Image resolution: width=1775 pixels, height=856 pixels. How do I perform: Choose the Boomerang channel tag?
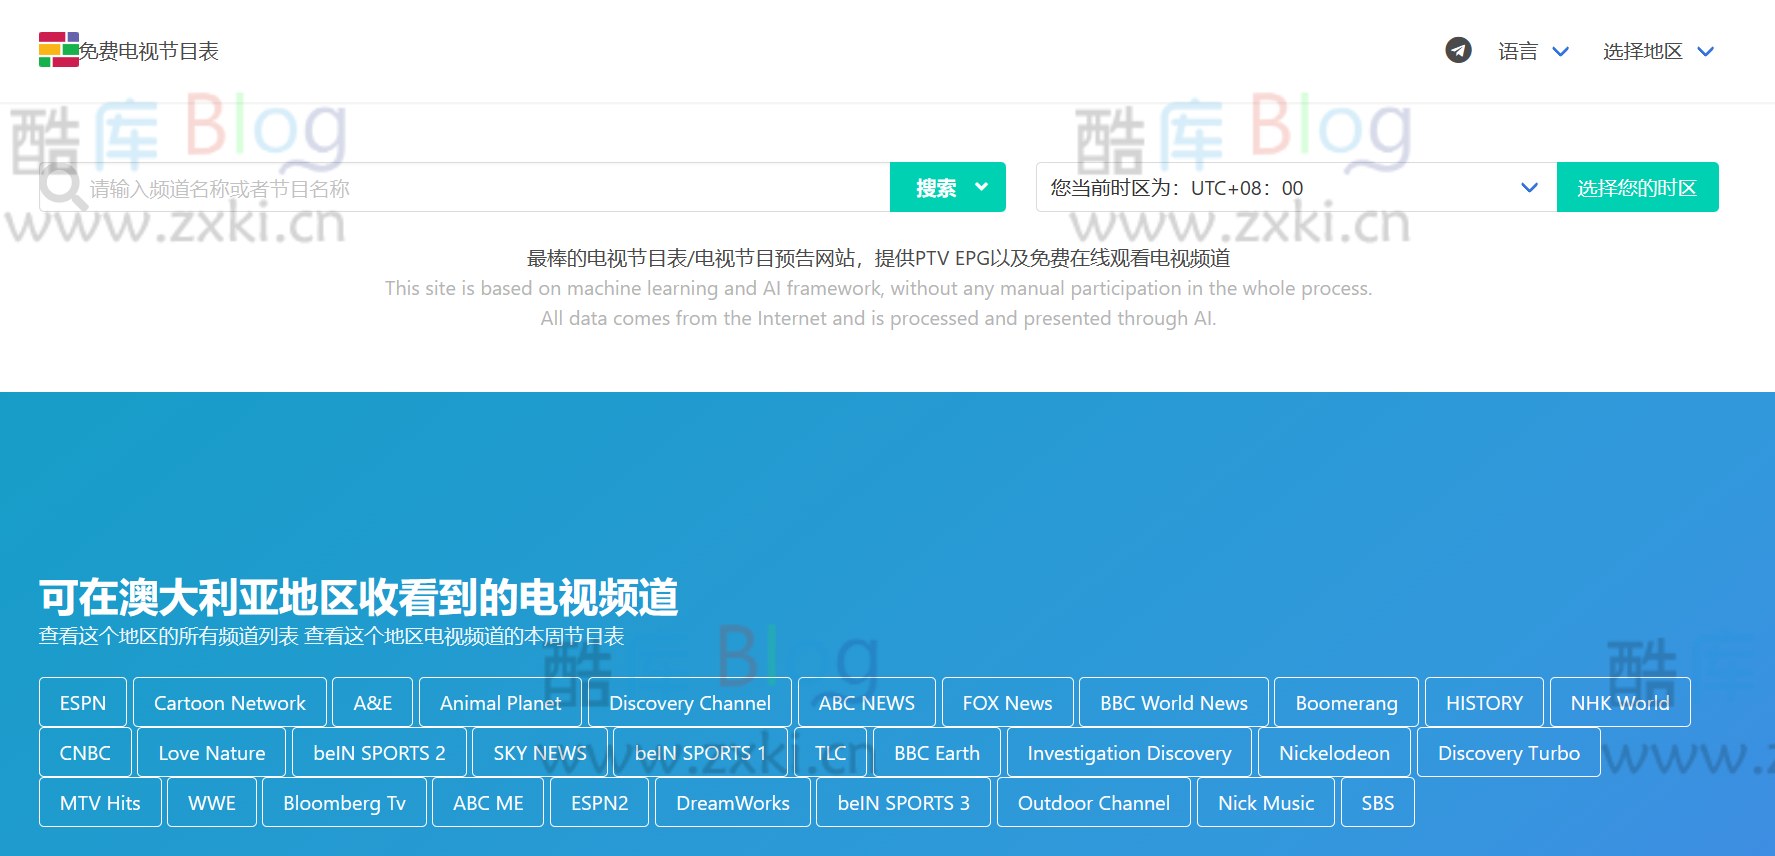tap(1347, 702)
